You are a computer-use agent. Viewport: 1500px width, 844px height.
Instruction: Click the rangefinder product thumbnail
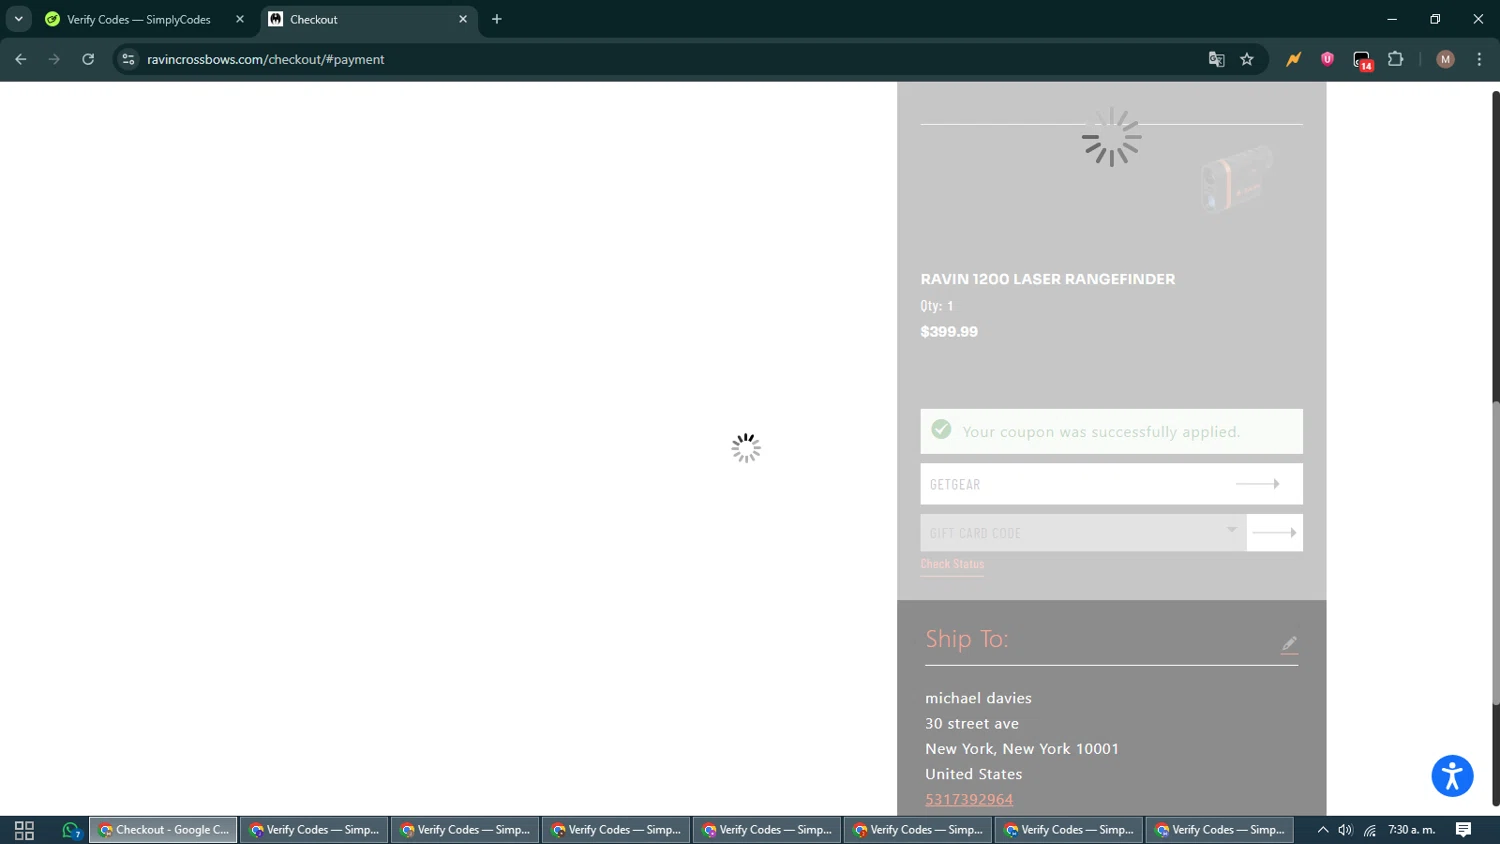[1238, 178]
